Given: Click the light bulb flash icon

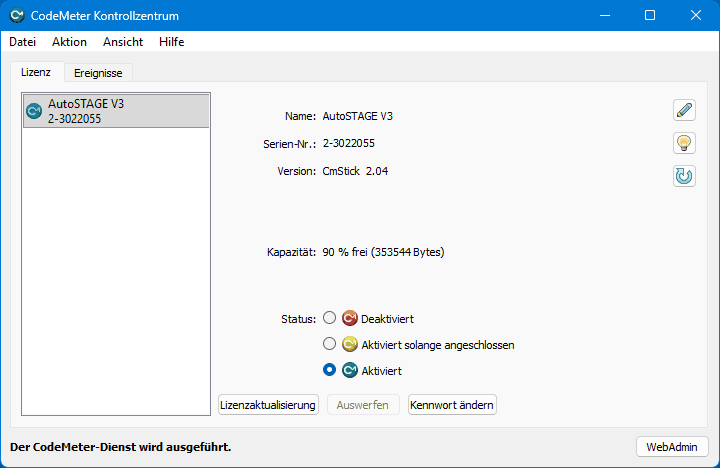Looking at the screenshot, I should (684, 143).
